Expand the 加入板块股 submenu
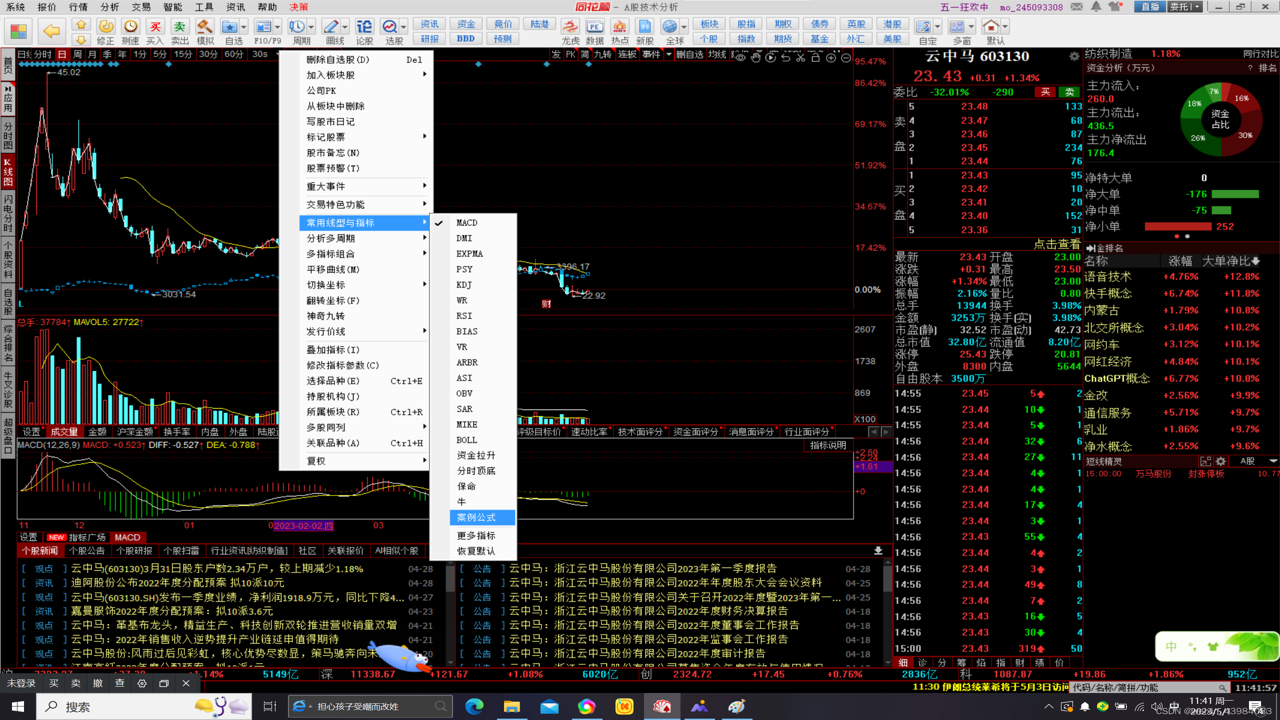1280x720 pixels. 364,75
